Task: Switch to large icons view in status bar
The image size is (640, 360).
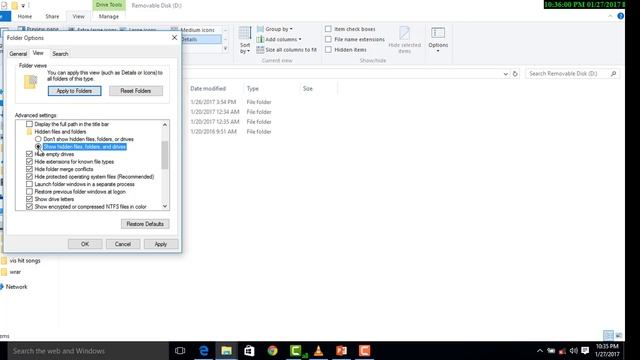Action: [619, 335]
